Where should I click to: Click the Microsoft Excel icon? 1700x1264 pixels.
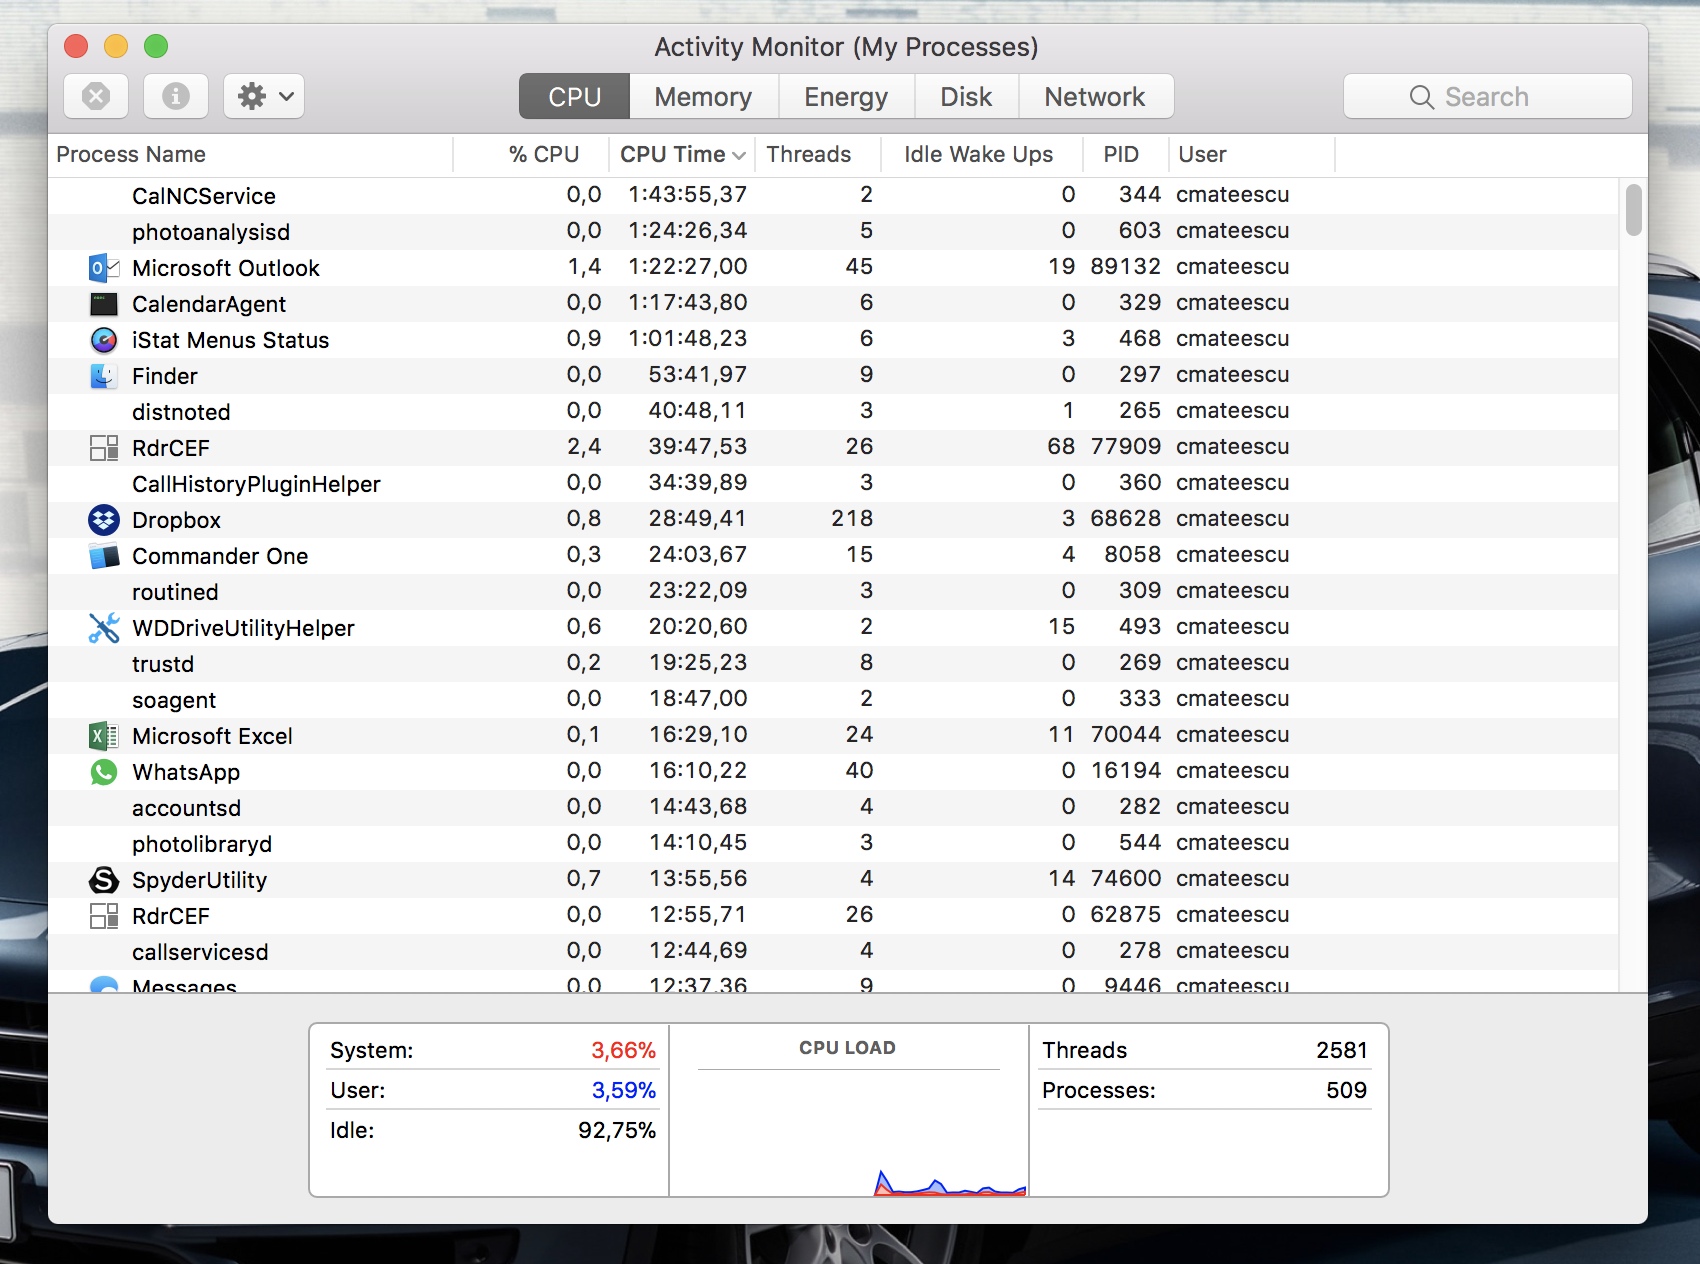click(104, 736)
